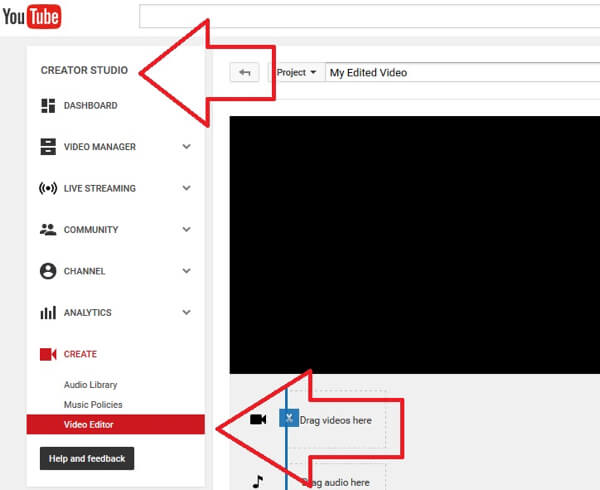Click the Help and feedback button
The width and height of the screenshot is (600, 490).
[x=87, y=458]
